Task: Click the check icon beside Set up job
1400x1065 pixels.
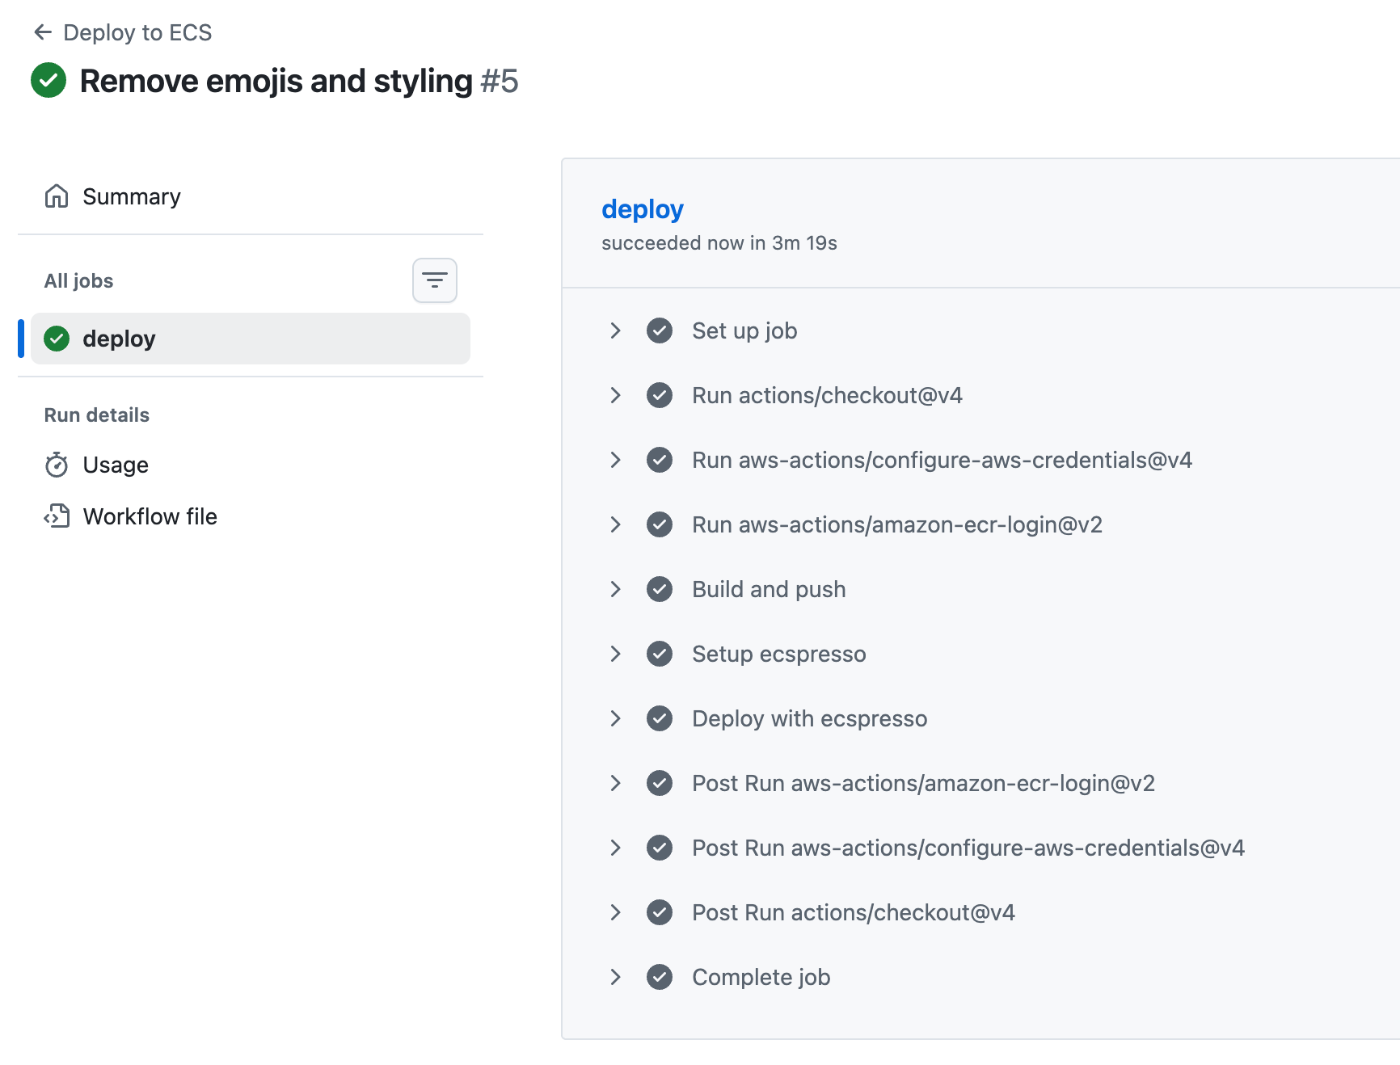Action: pyautogui.click(x=659, y=330)
